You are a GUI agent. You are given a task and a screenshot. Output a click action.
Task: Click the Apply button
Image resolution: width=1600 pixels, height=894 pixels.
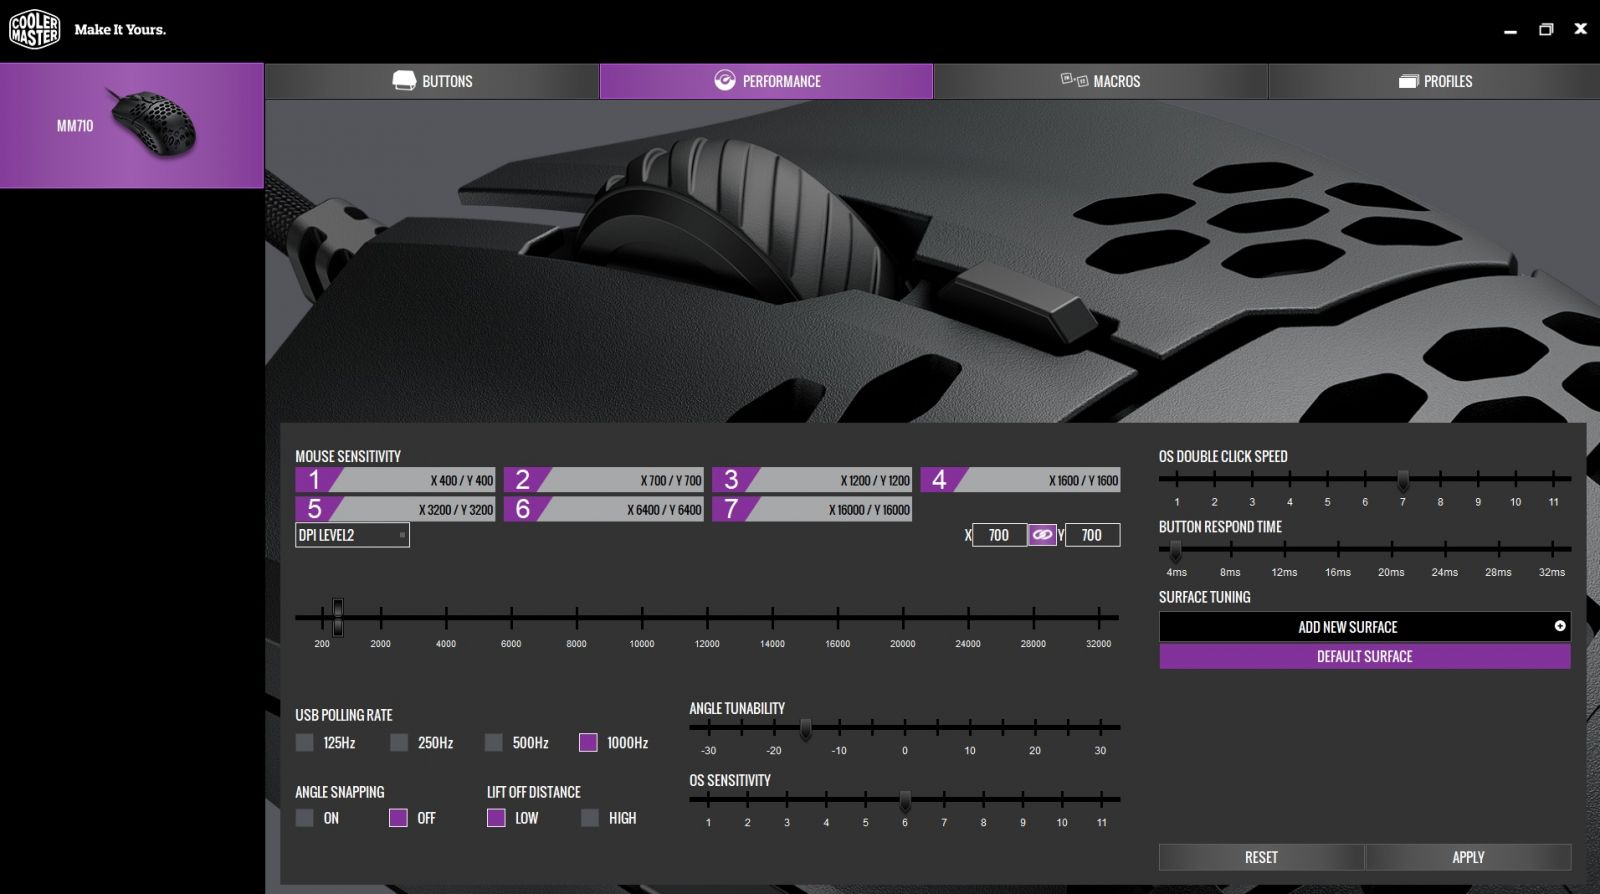[1467, 857]
